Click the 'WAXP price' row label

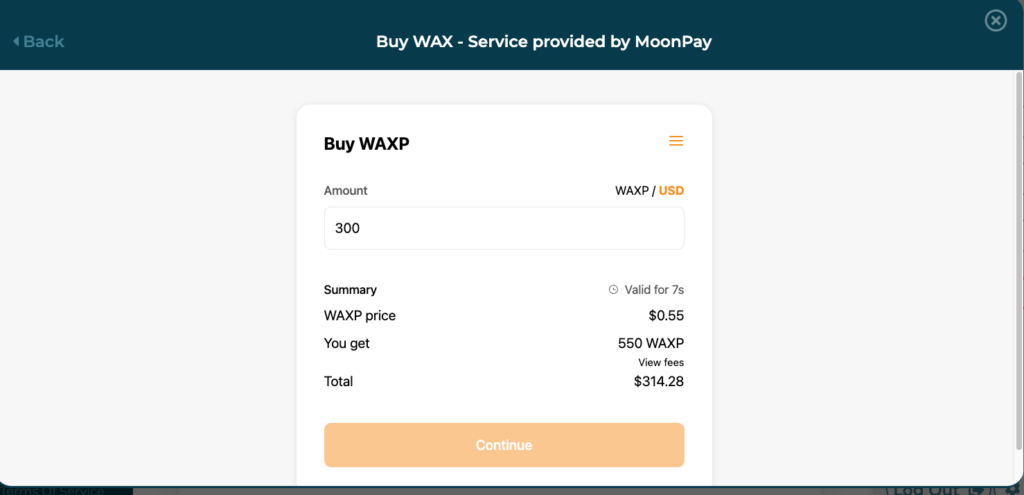360,316
